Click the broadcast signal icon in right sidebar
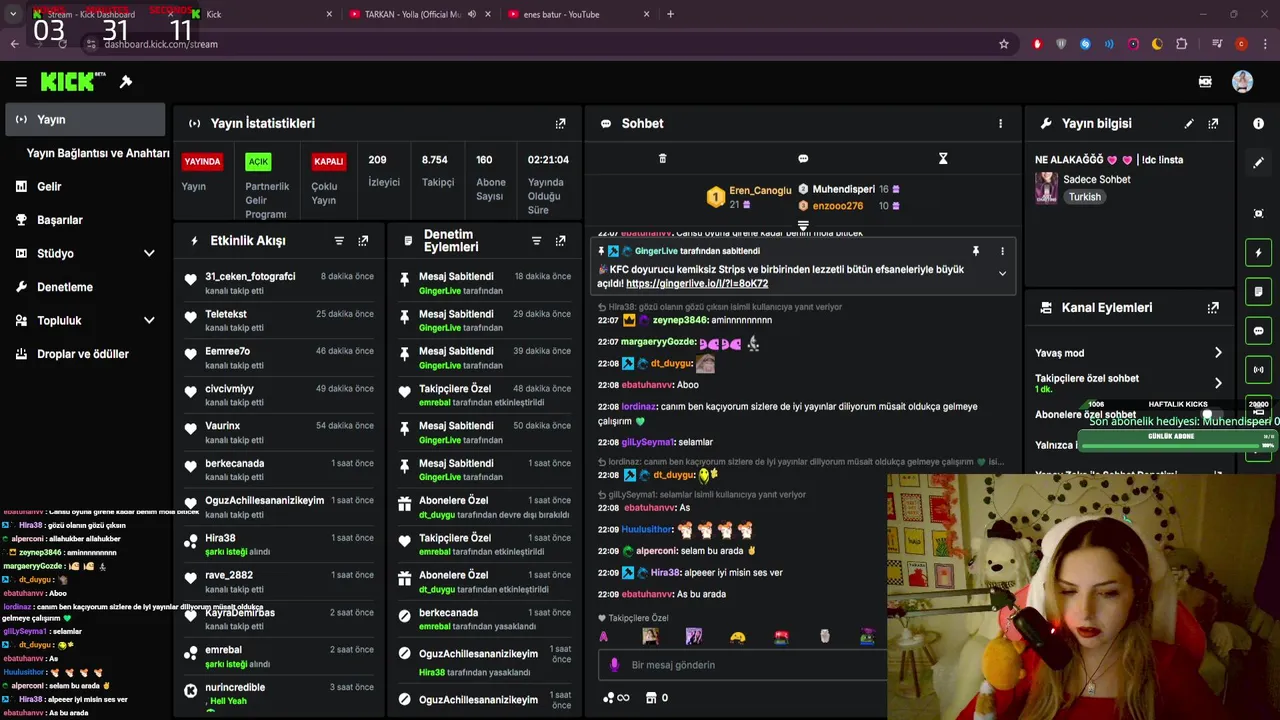This screenshot has width=1280, height=720. pos(1258,369)
